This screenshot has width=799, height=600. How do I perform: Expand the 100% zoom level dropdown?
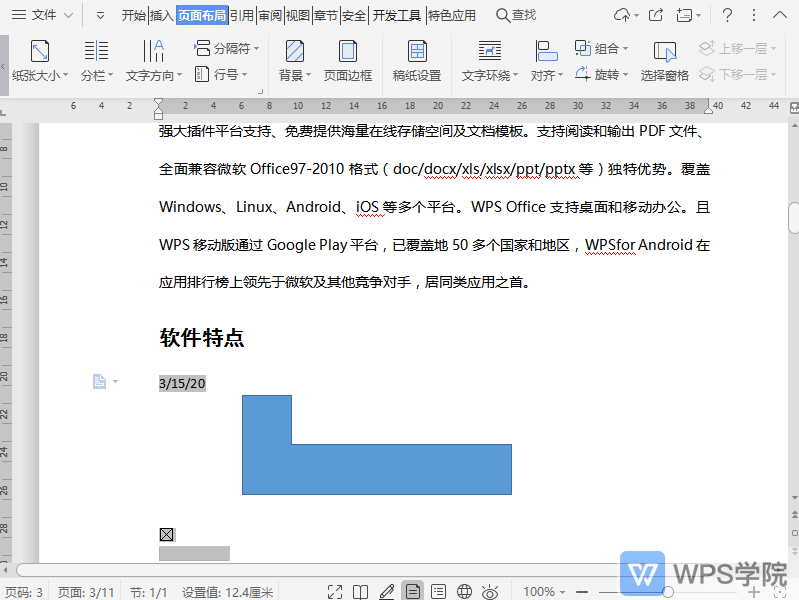(545, 592)
